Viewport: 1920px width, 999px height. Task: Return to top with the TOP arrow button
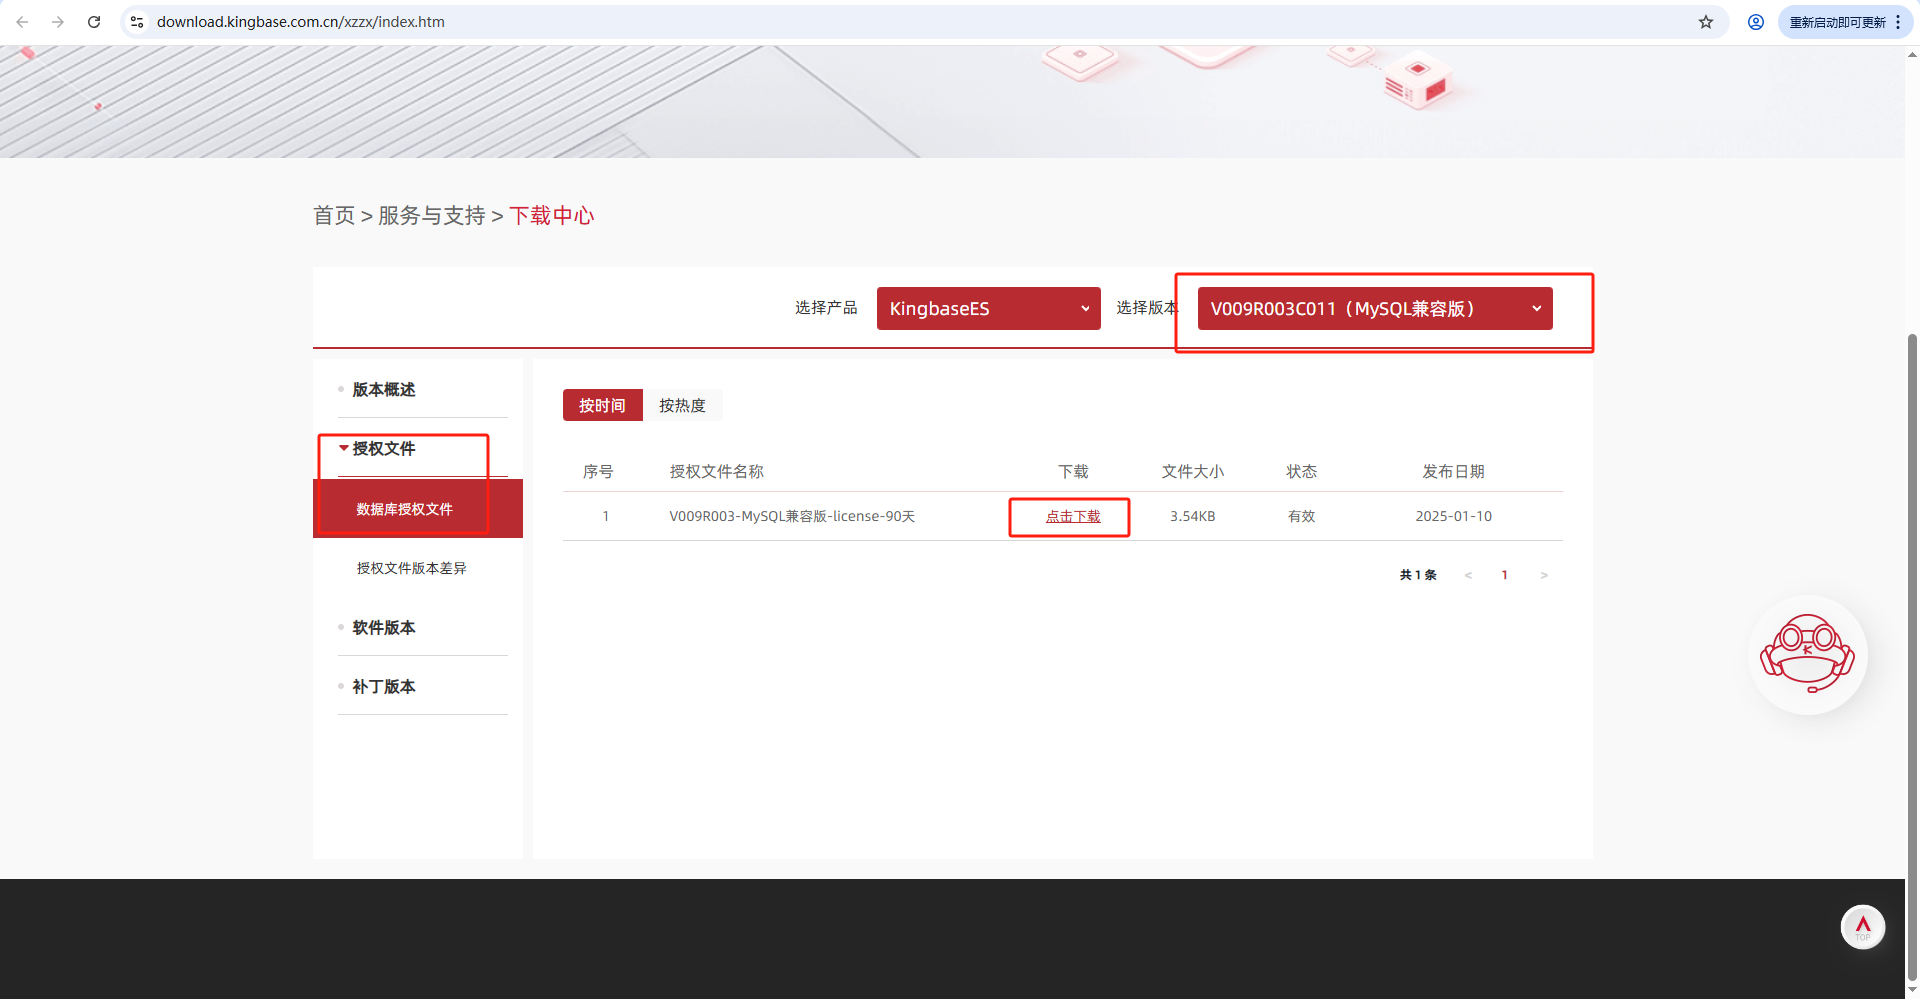coord(1863,927)
